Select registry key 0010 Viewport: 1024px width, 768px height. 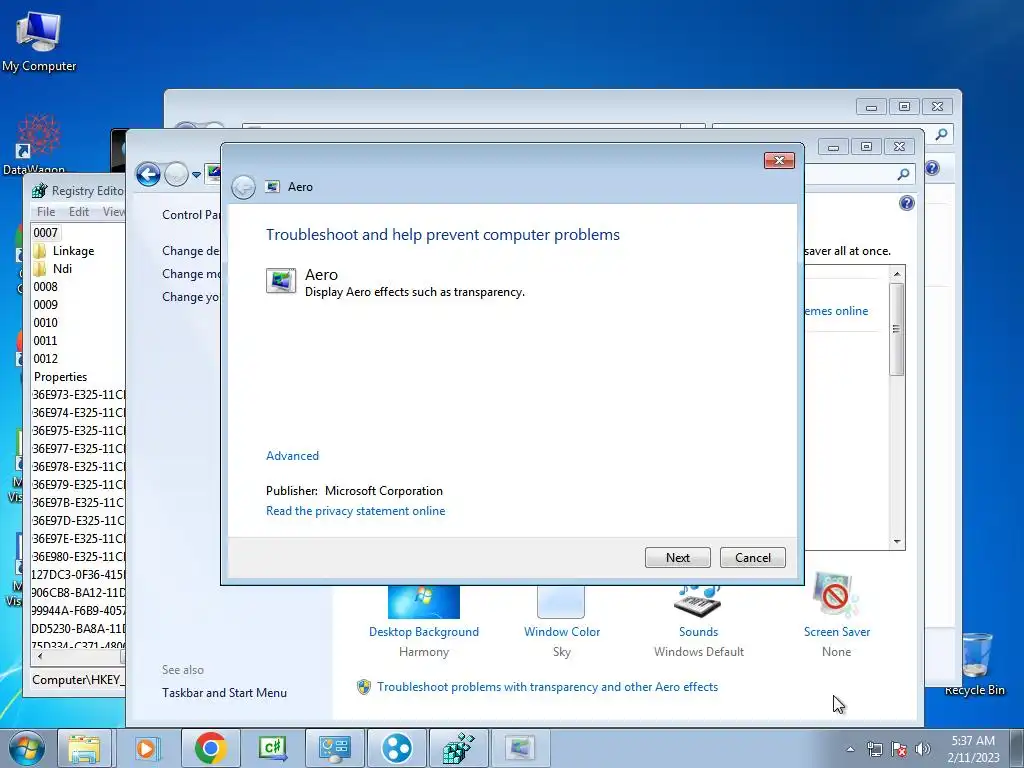45,323
